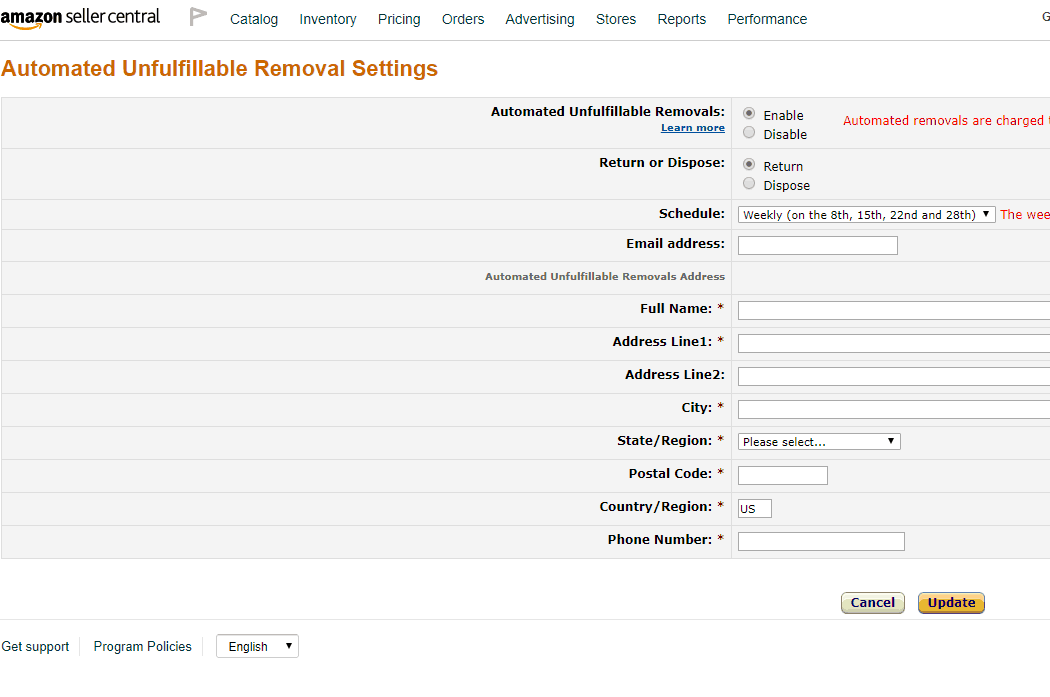The height and width of the screenshot is (697, 1050).
Task: Open the Program Policies link
Action: 143,647
